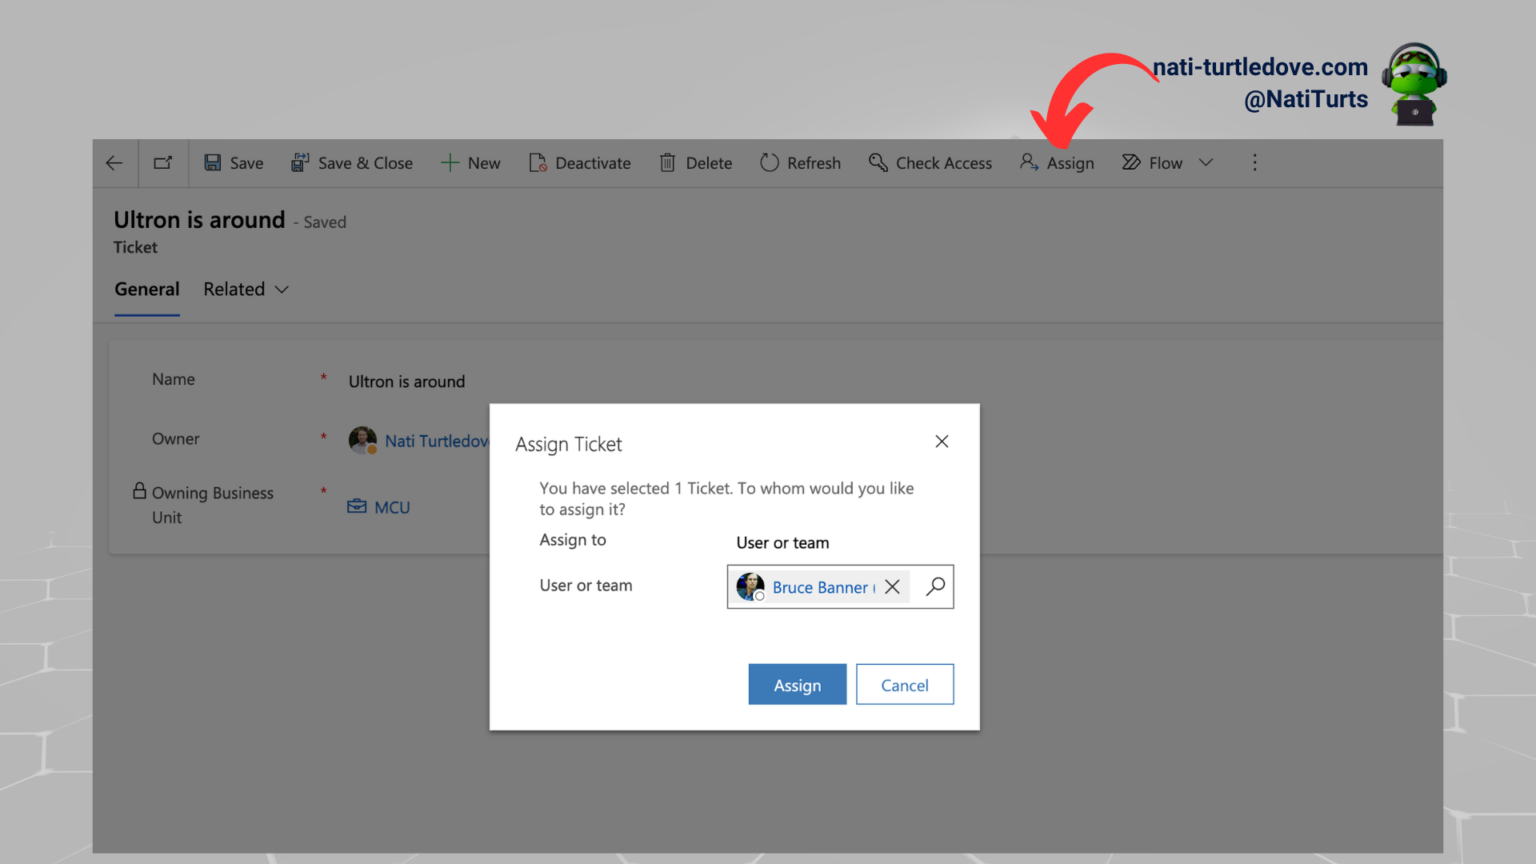
Task: Open Check Access
Action: 930,163
